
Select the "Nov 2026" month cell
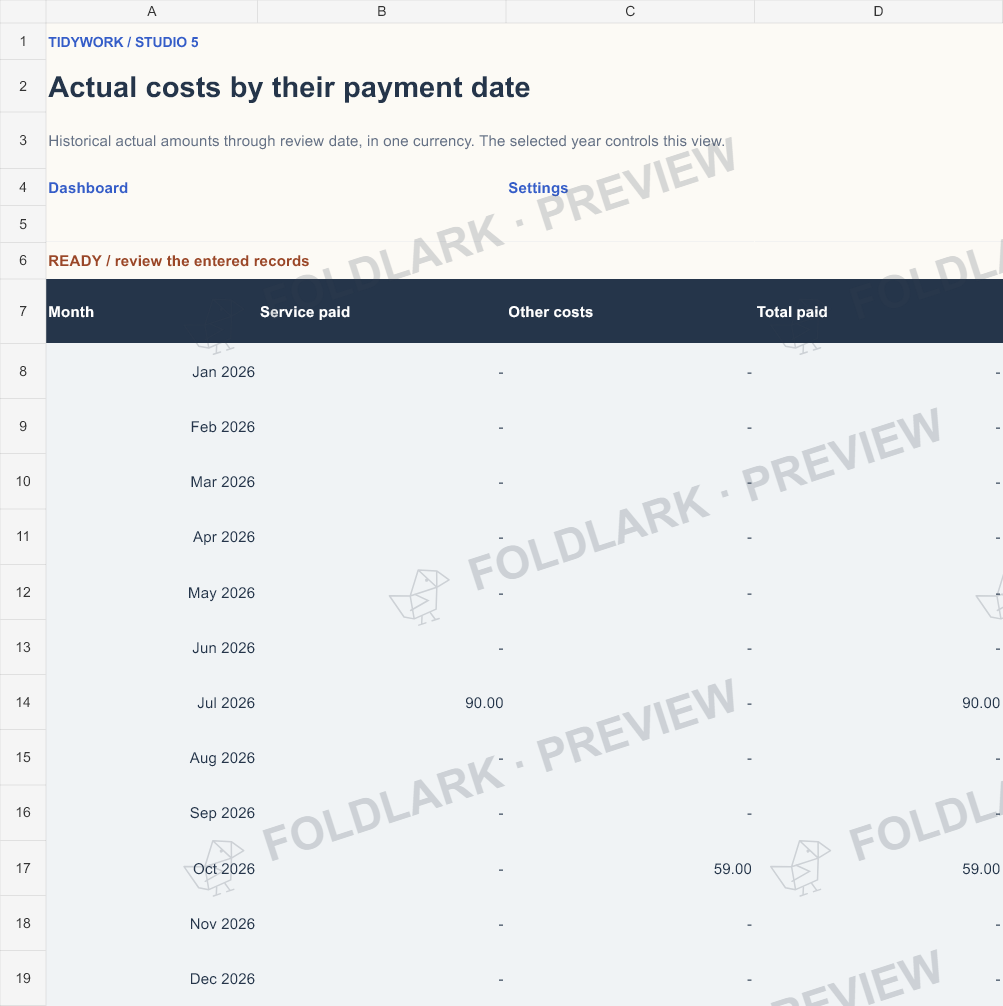tap(151, 924)
